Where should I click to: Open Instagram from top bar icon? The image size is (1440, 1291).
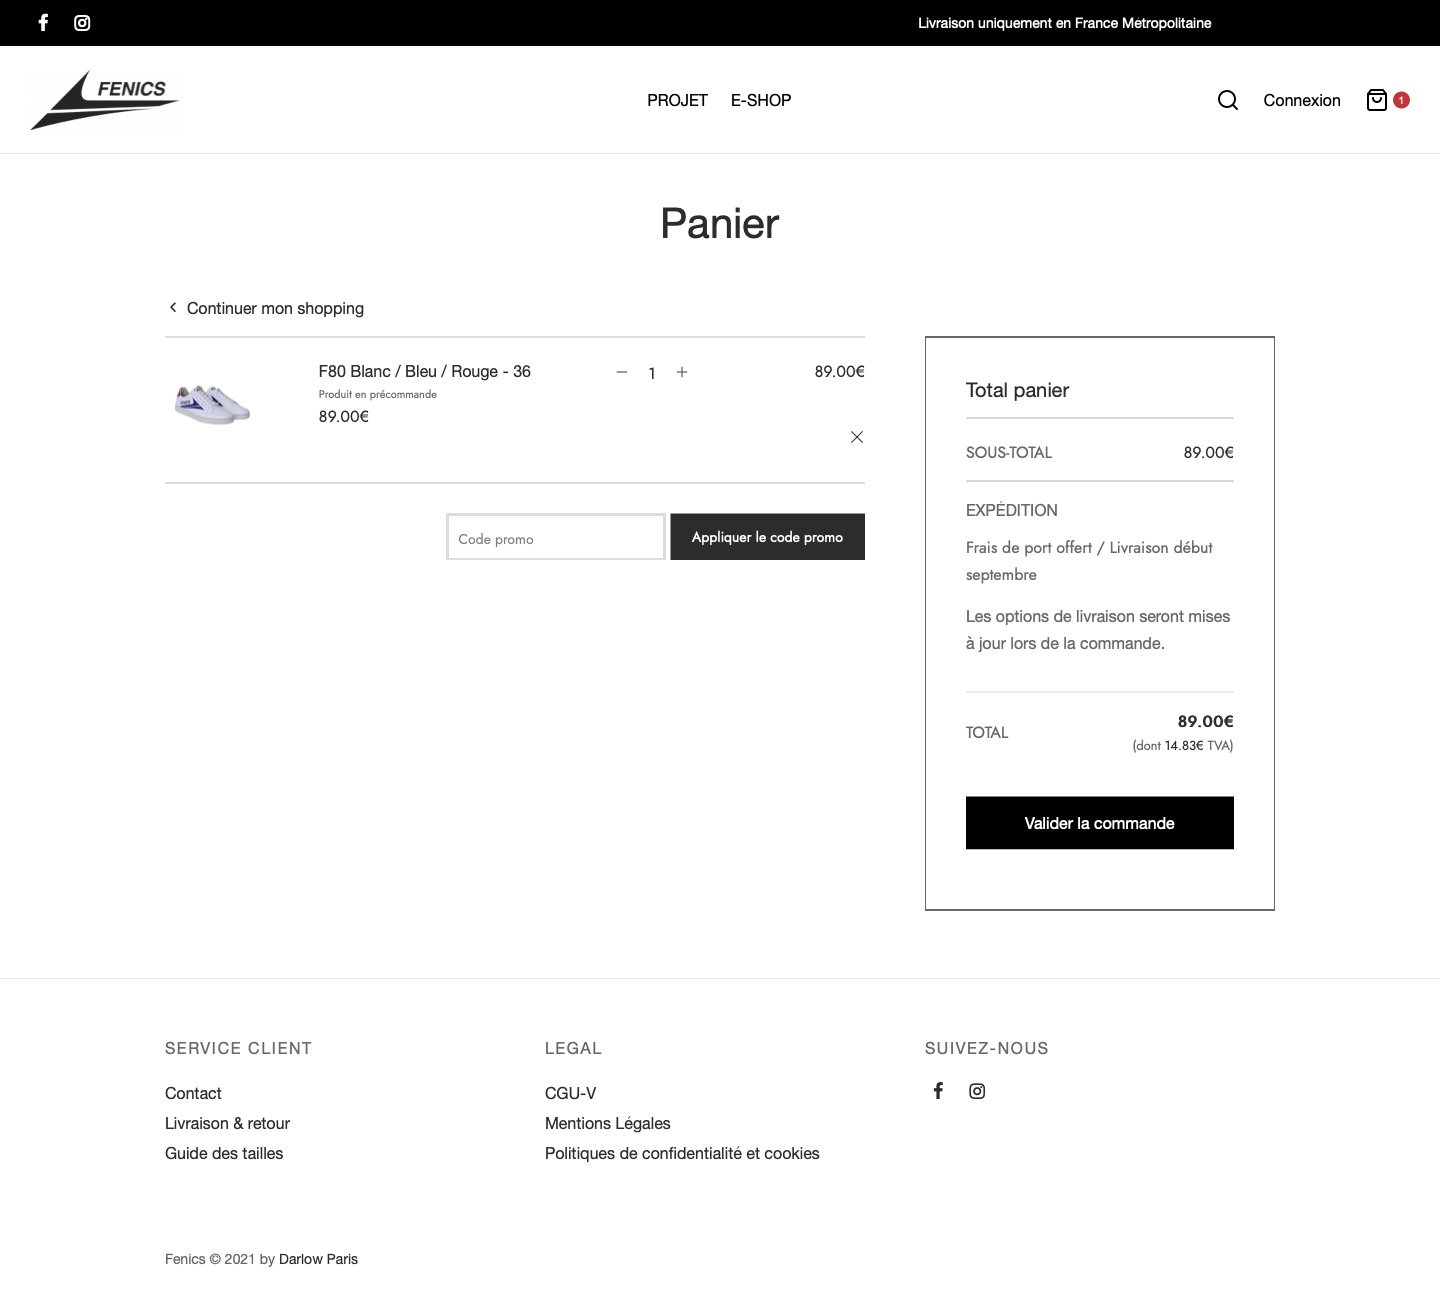pyautogui.click(x=82, y=22)
